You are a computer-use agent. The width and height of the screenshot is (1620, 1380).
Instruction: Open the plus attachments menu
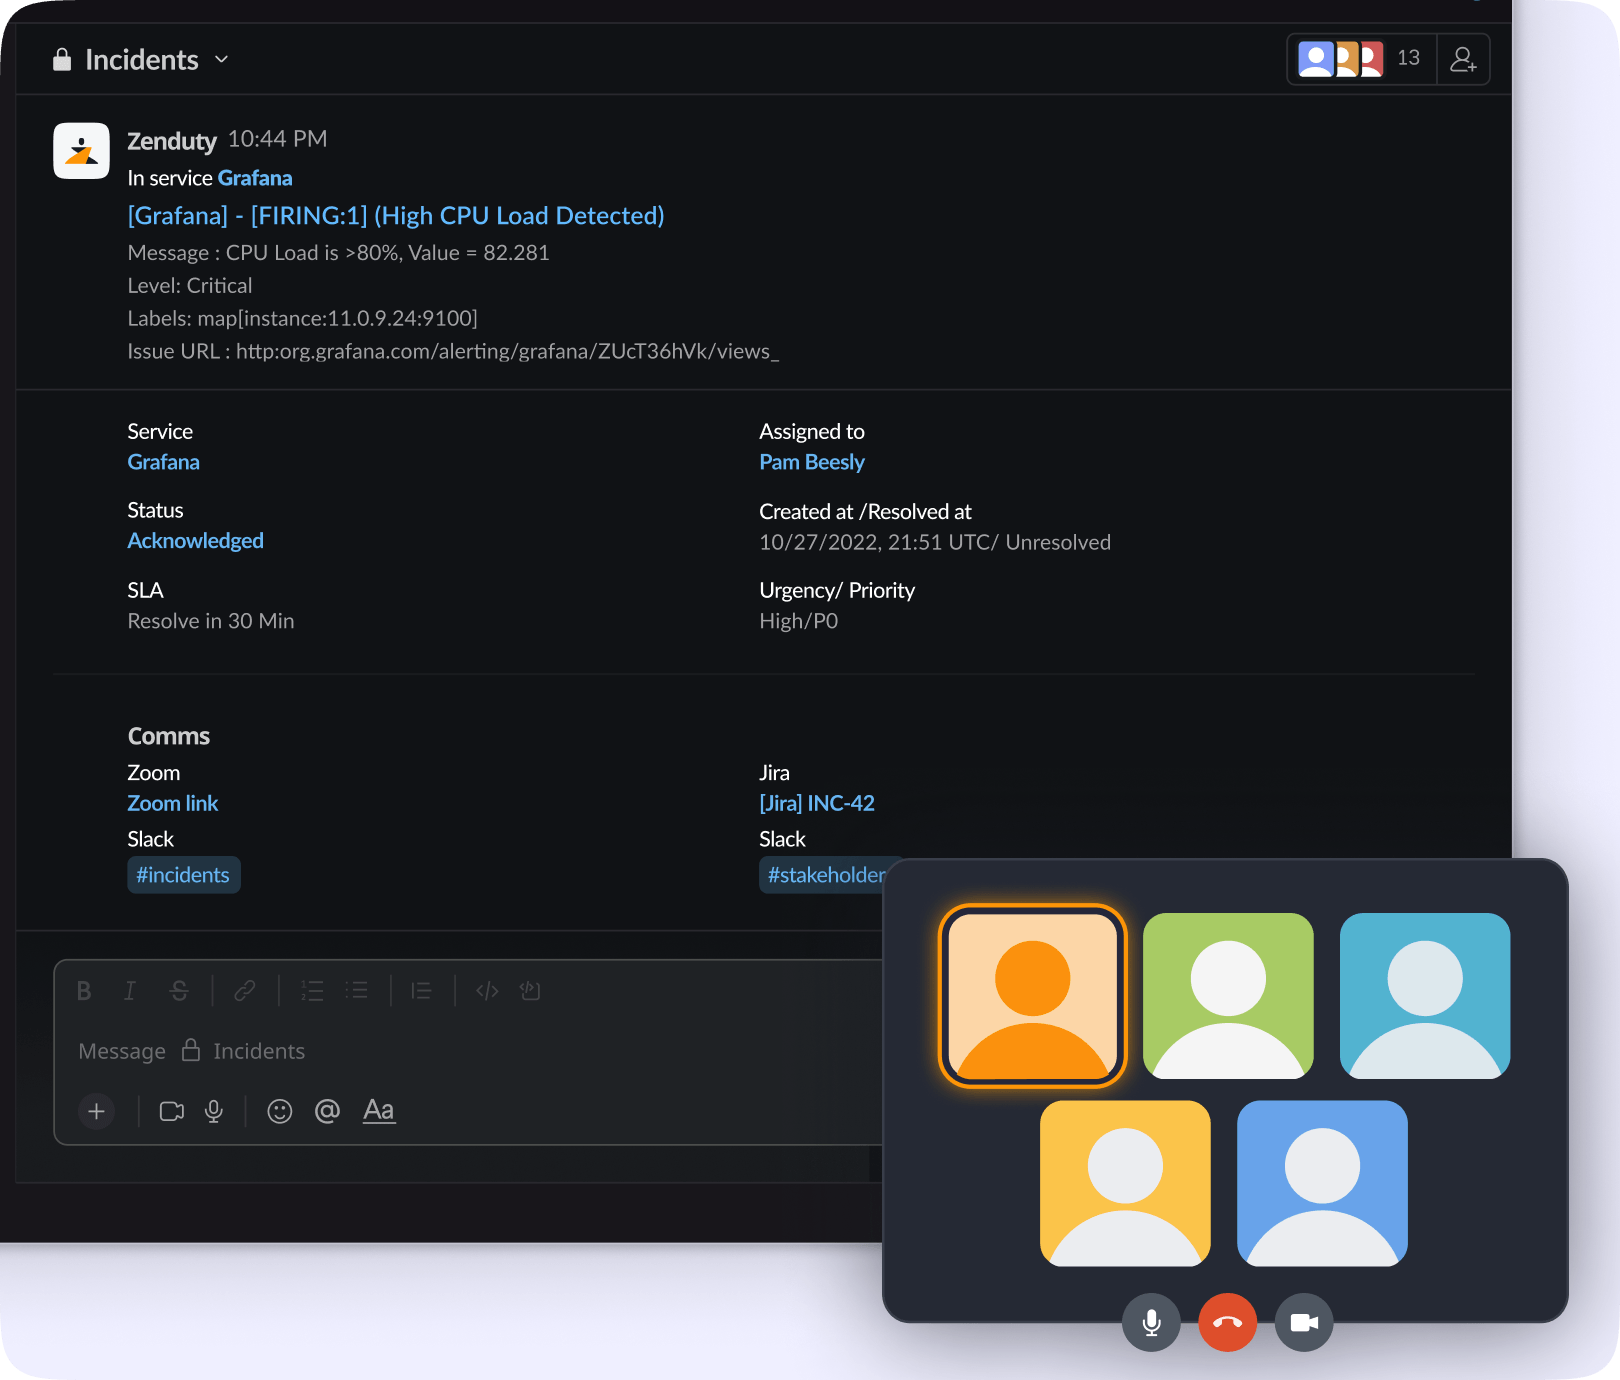pos(96,1111)
